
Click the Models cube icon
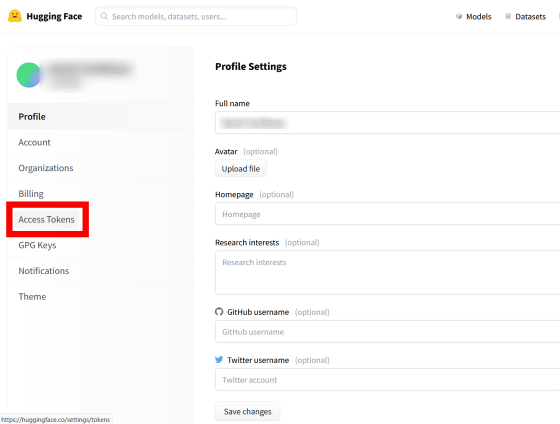(459, 16)
